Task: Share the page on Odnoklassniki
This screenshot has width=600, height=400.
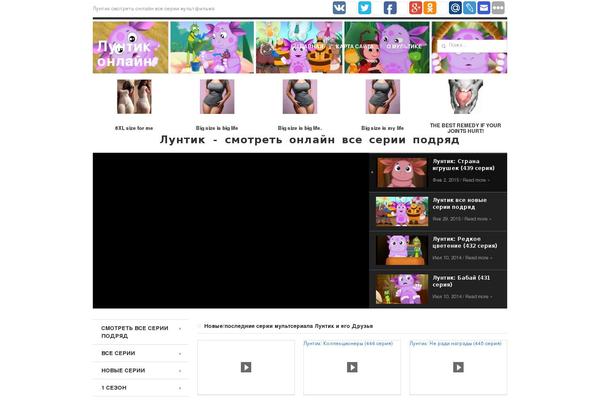Action: click(x=430, y=8)
